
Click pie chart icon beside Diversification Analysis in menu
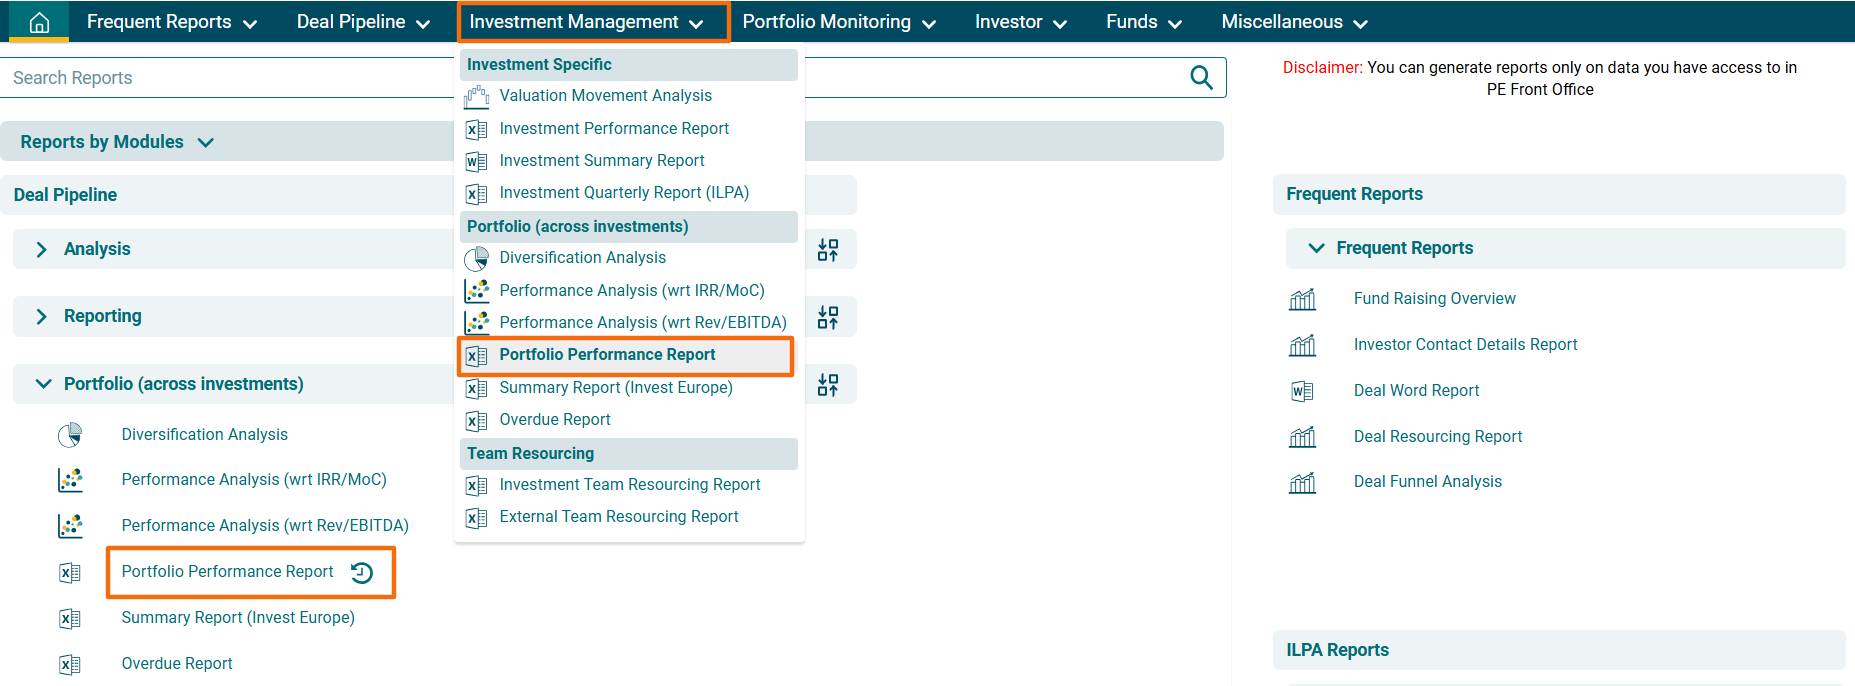(477, 259)
